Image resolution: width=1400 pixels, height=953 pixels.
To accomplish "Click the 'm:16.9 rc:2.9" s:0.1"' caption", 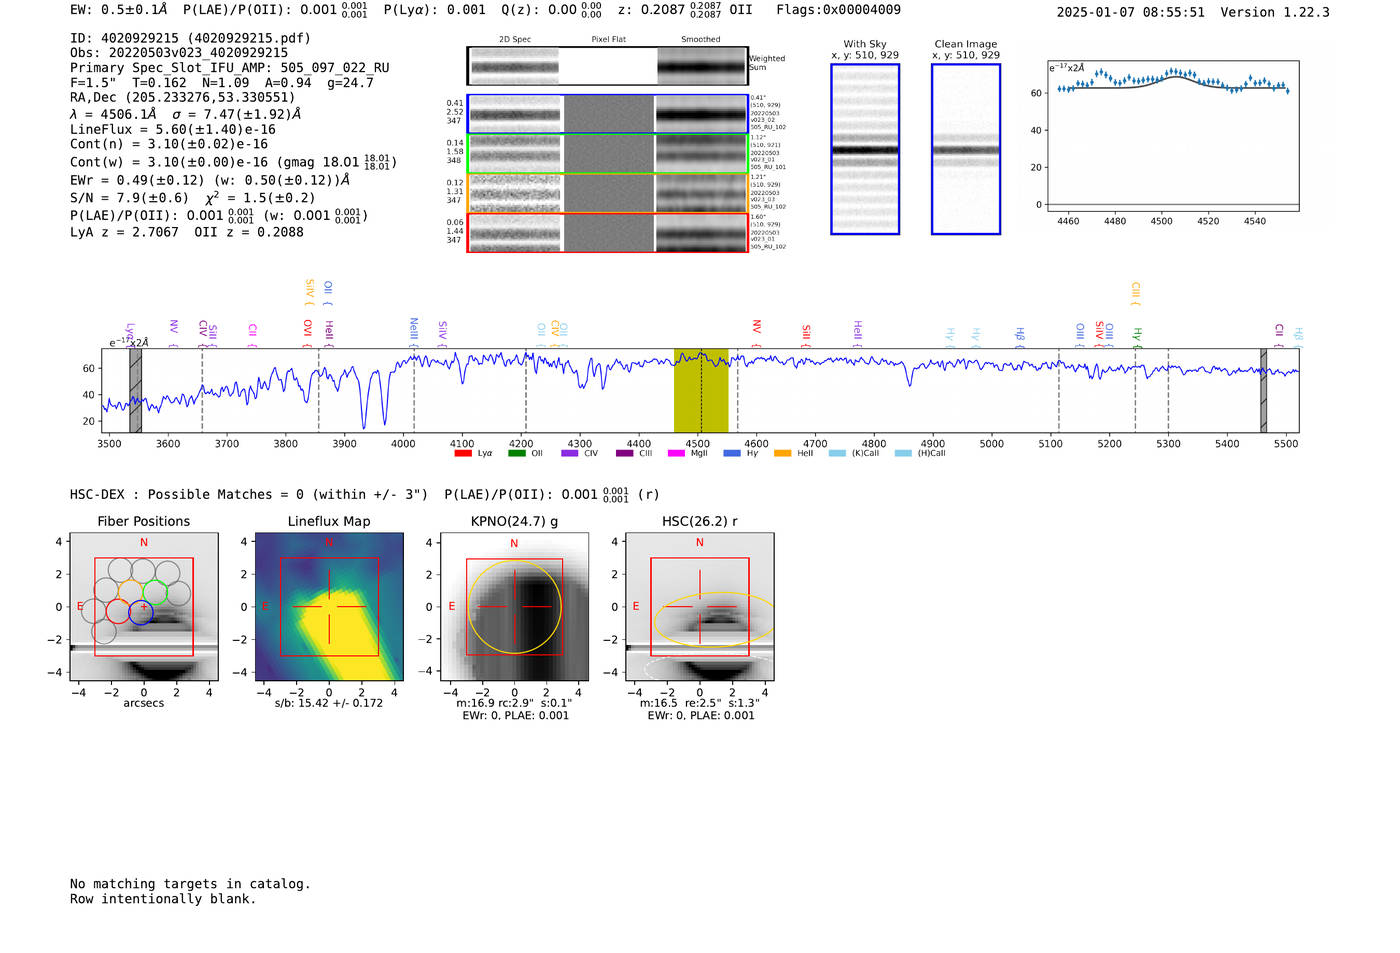I will (513, 703).
